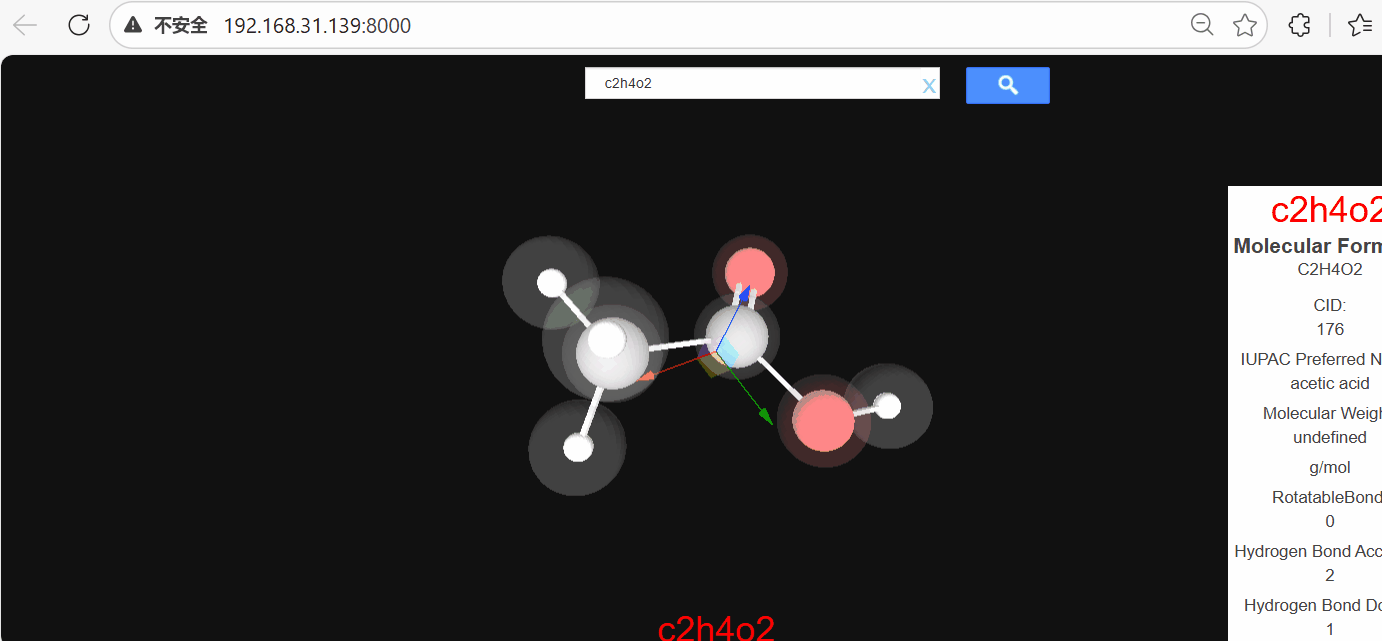Viewport: 1382px width, 641px height.
Task: Clear the search box with the X
Action: tap(929, 86)
